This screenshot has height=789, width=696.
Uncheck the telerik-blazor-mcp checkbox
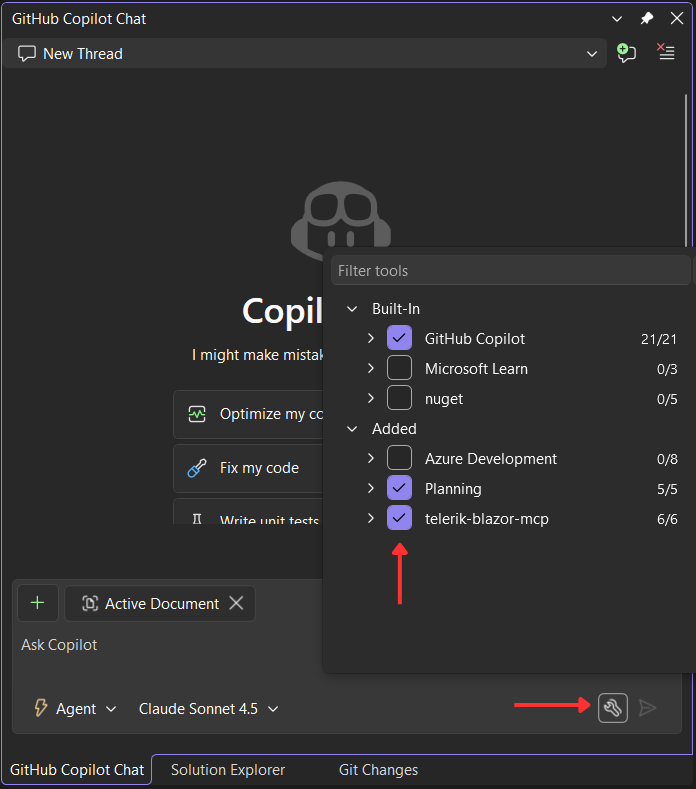[400, 518]
